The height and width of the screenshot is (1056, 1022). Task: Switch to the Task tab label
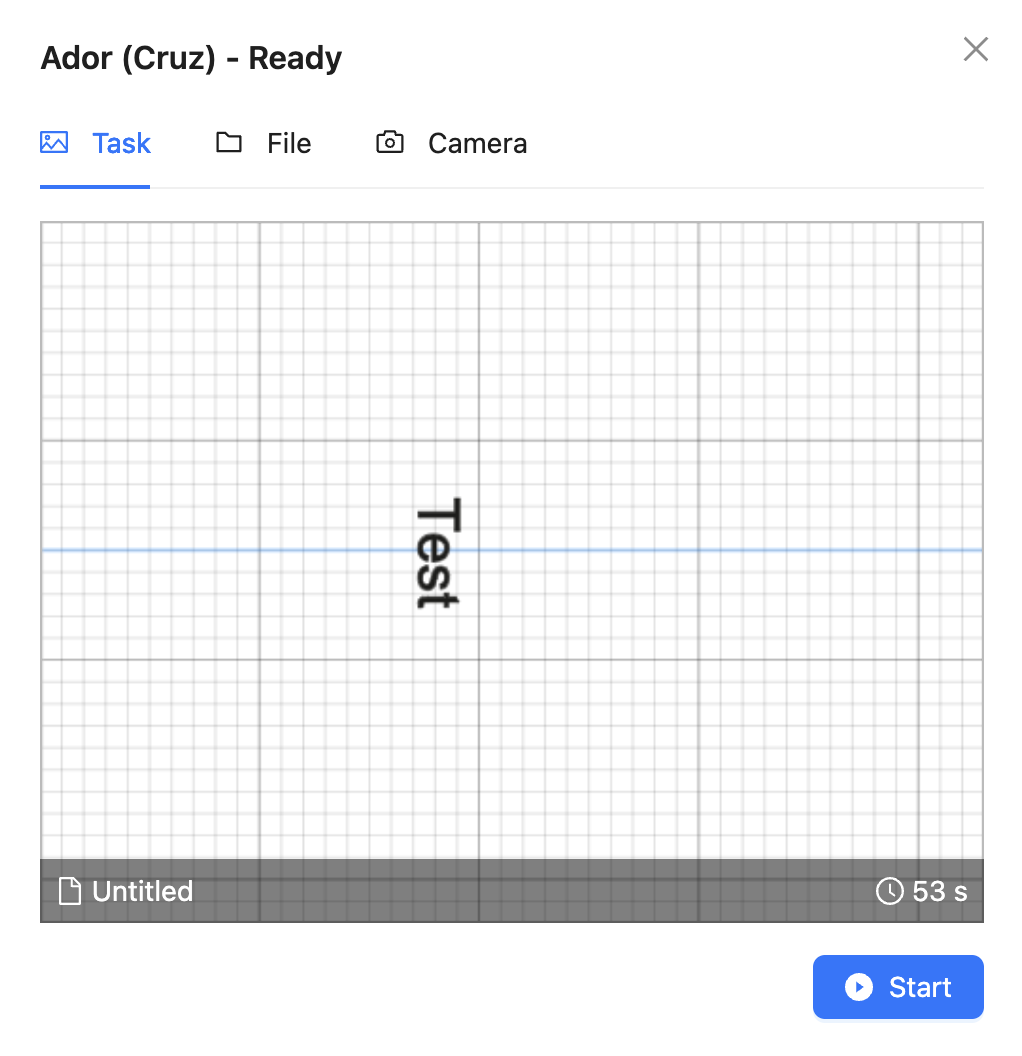(x=121, y=143)
